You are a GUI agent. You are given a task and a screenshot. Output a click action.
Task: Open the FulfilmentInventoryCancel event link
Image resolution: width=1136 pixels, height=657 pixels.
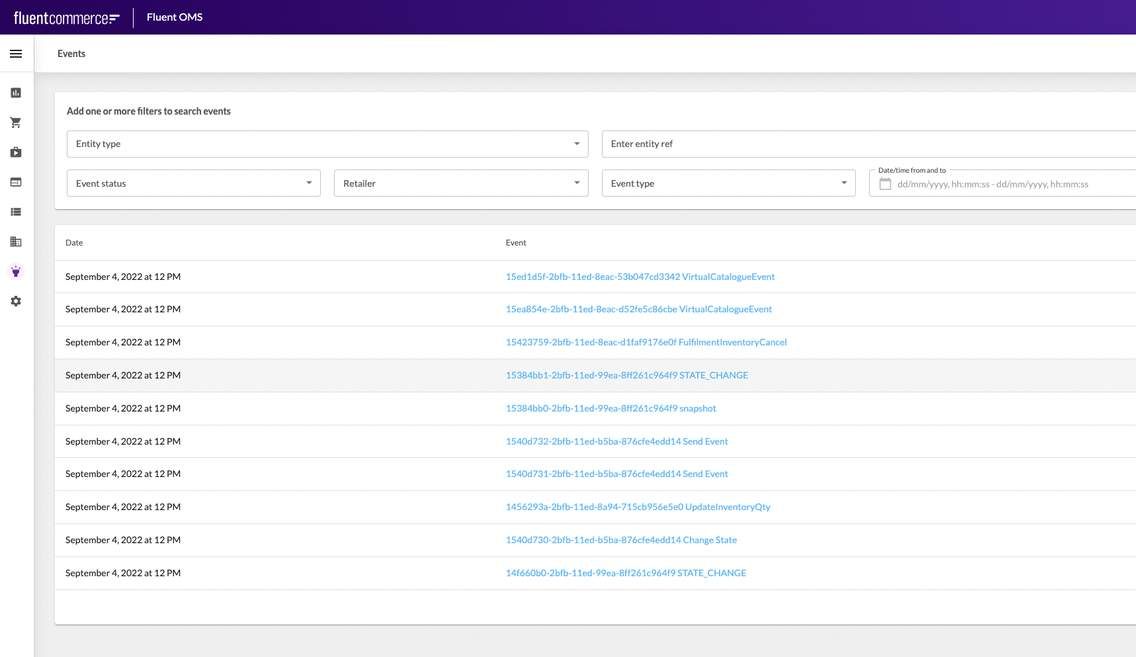[646, 342]
